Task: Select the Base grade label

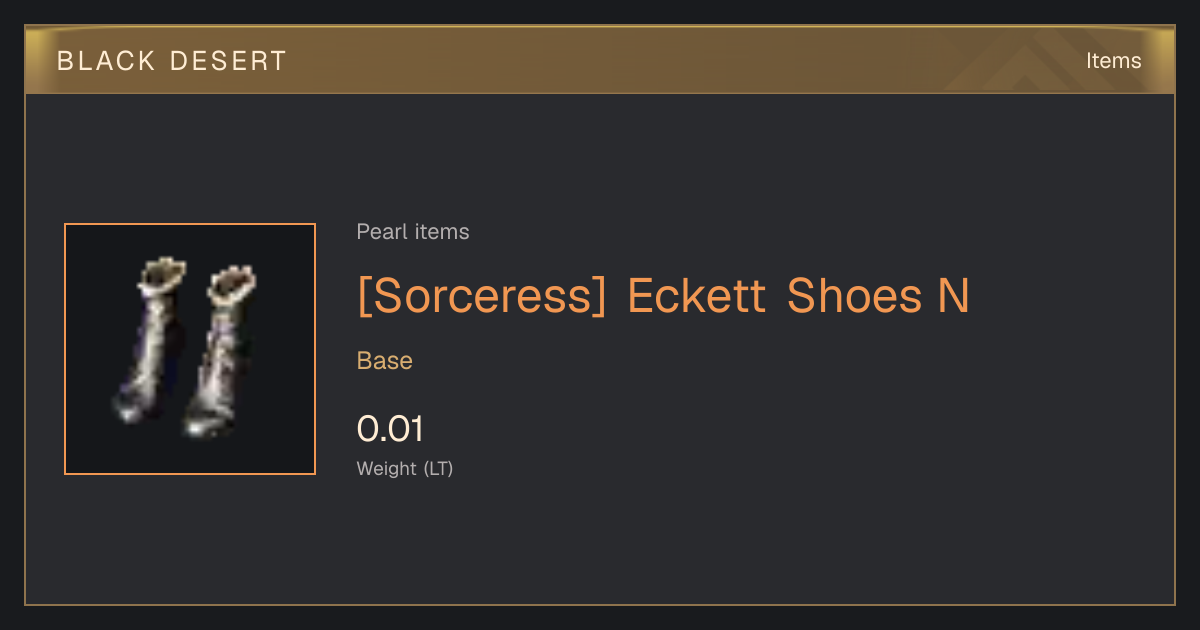Action: pos(385,361)
